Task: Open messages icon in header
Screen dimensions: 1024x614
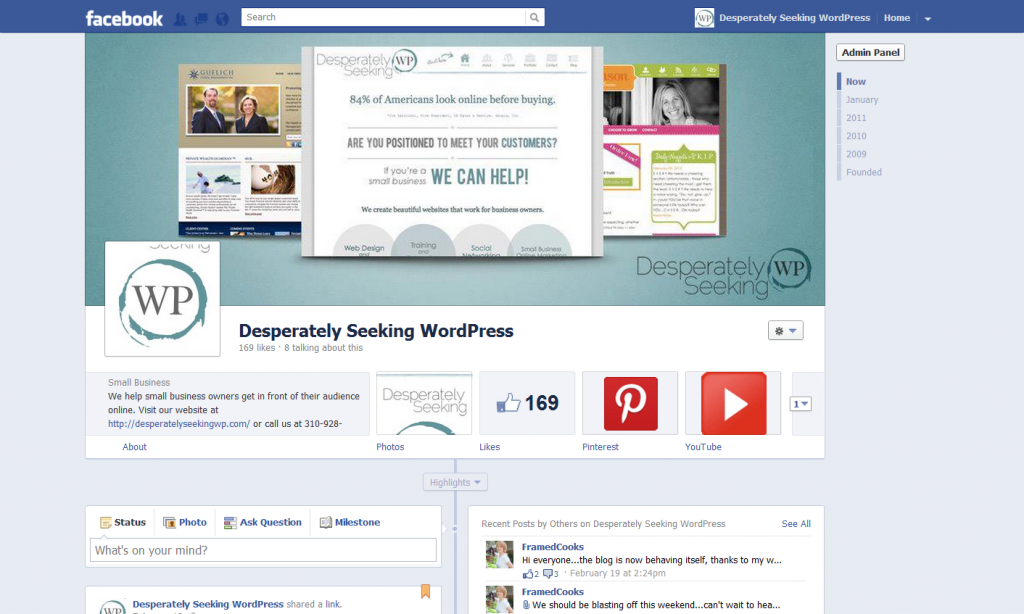Action: [x=201, y=19]
